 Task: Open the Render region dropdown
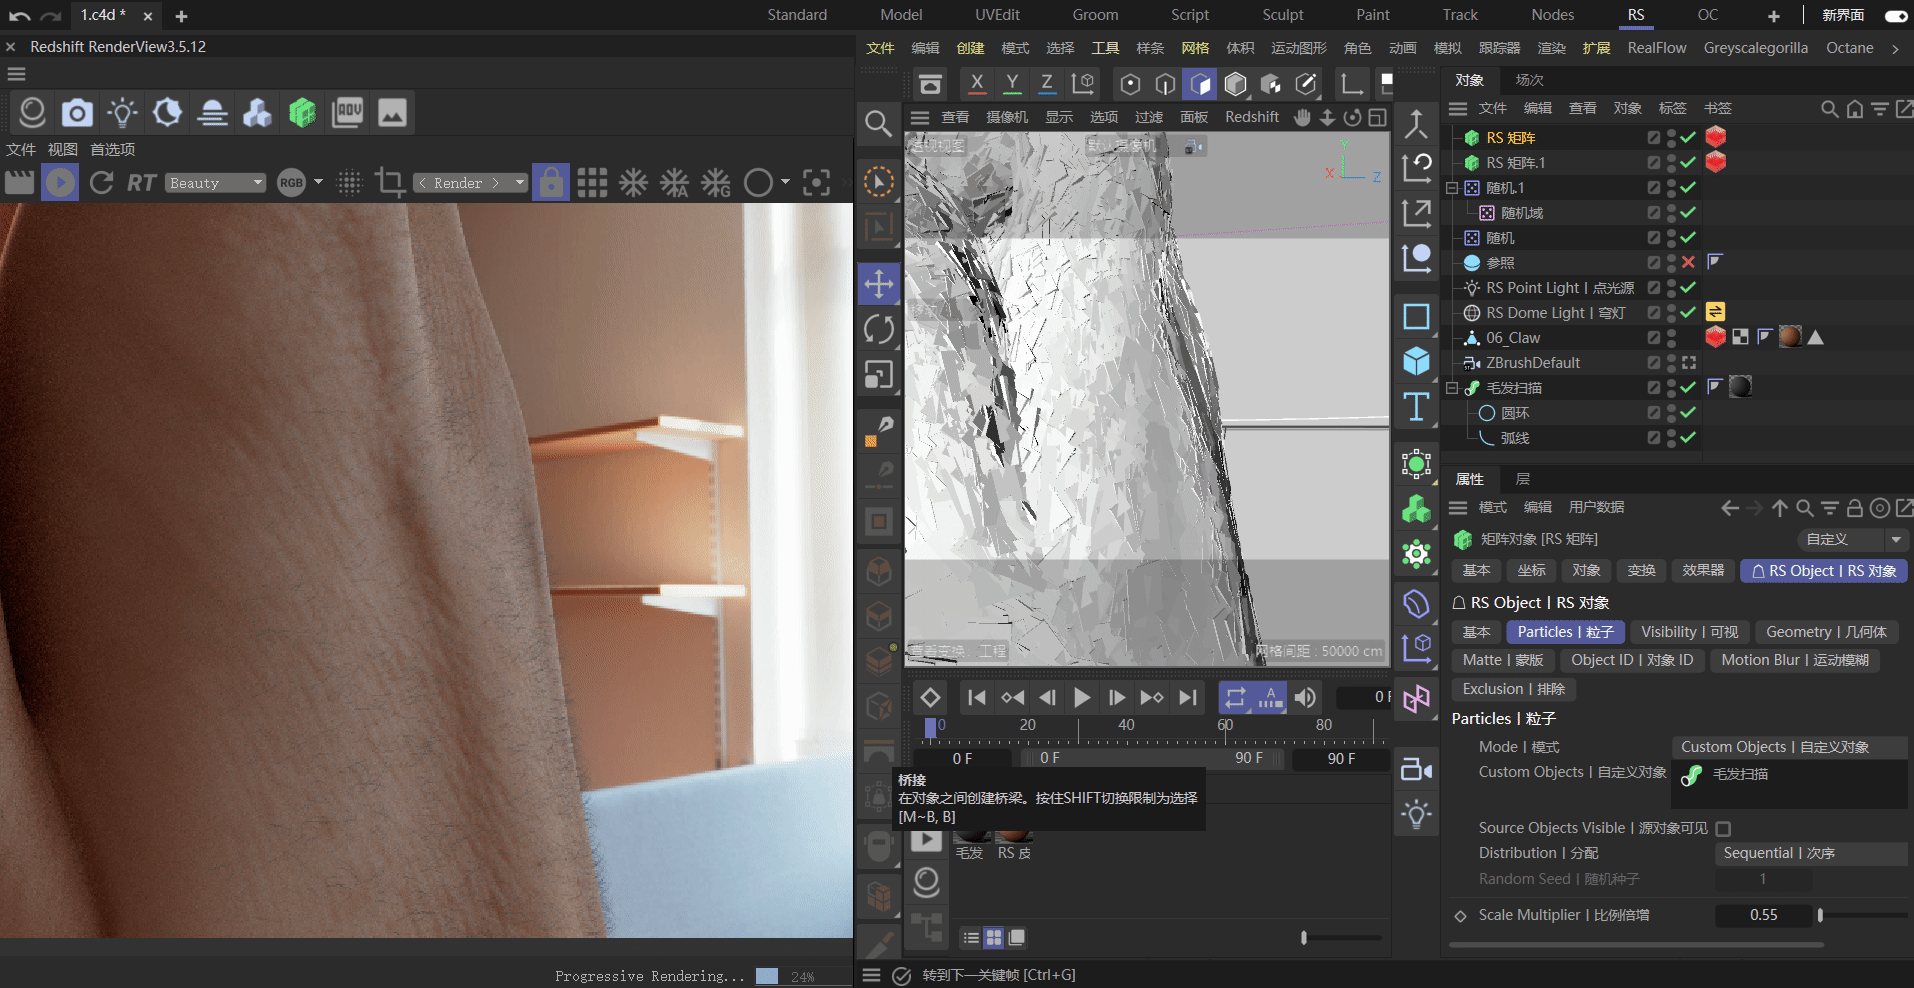click(470, 183)
